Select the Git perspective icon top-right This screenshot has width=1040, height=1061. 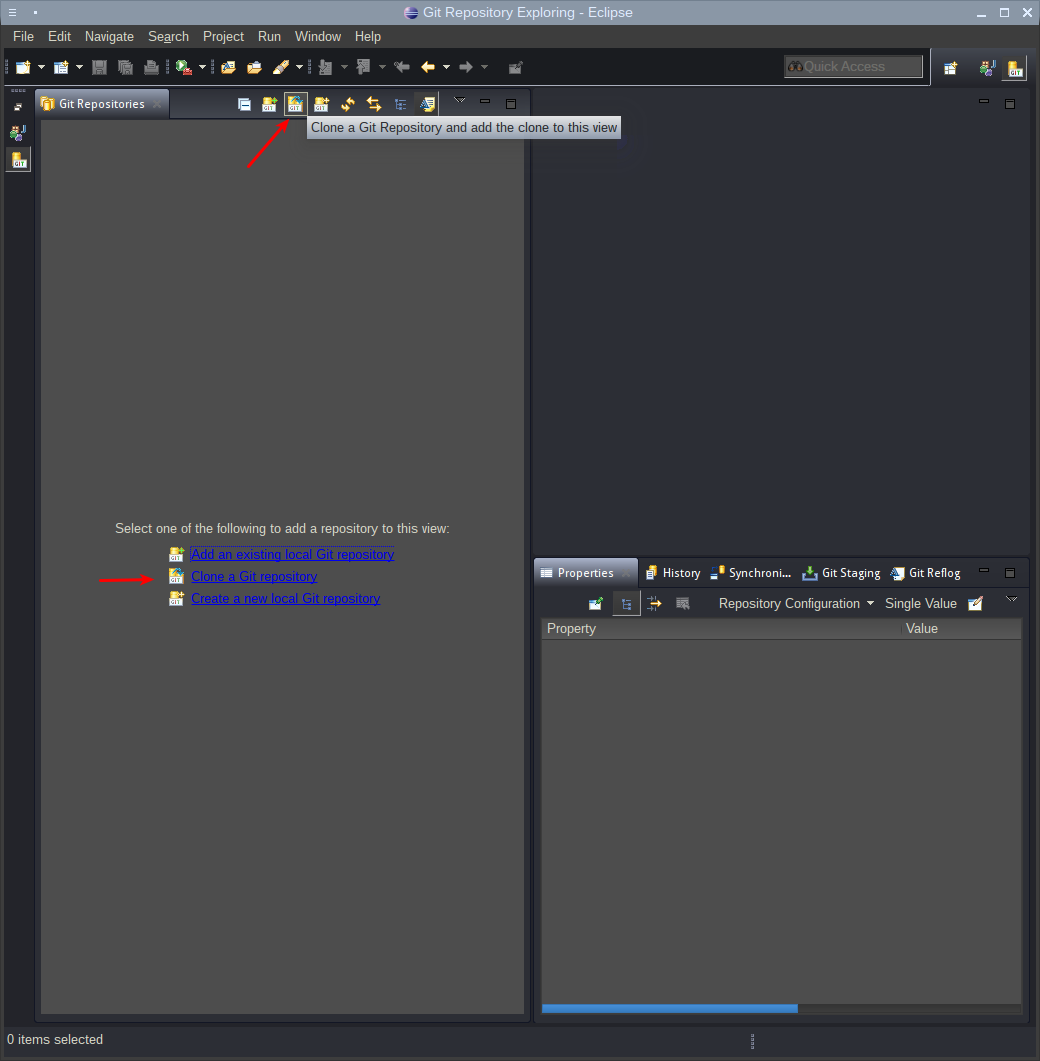tap(1015, 68)
